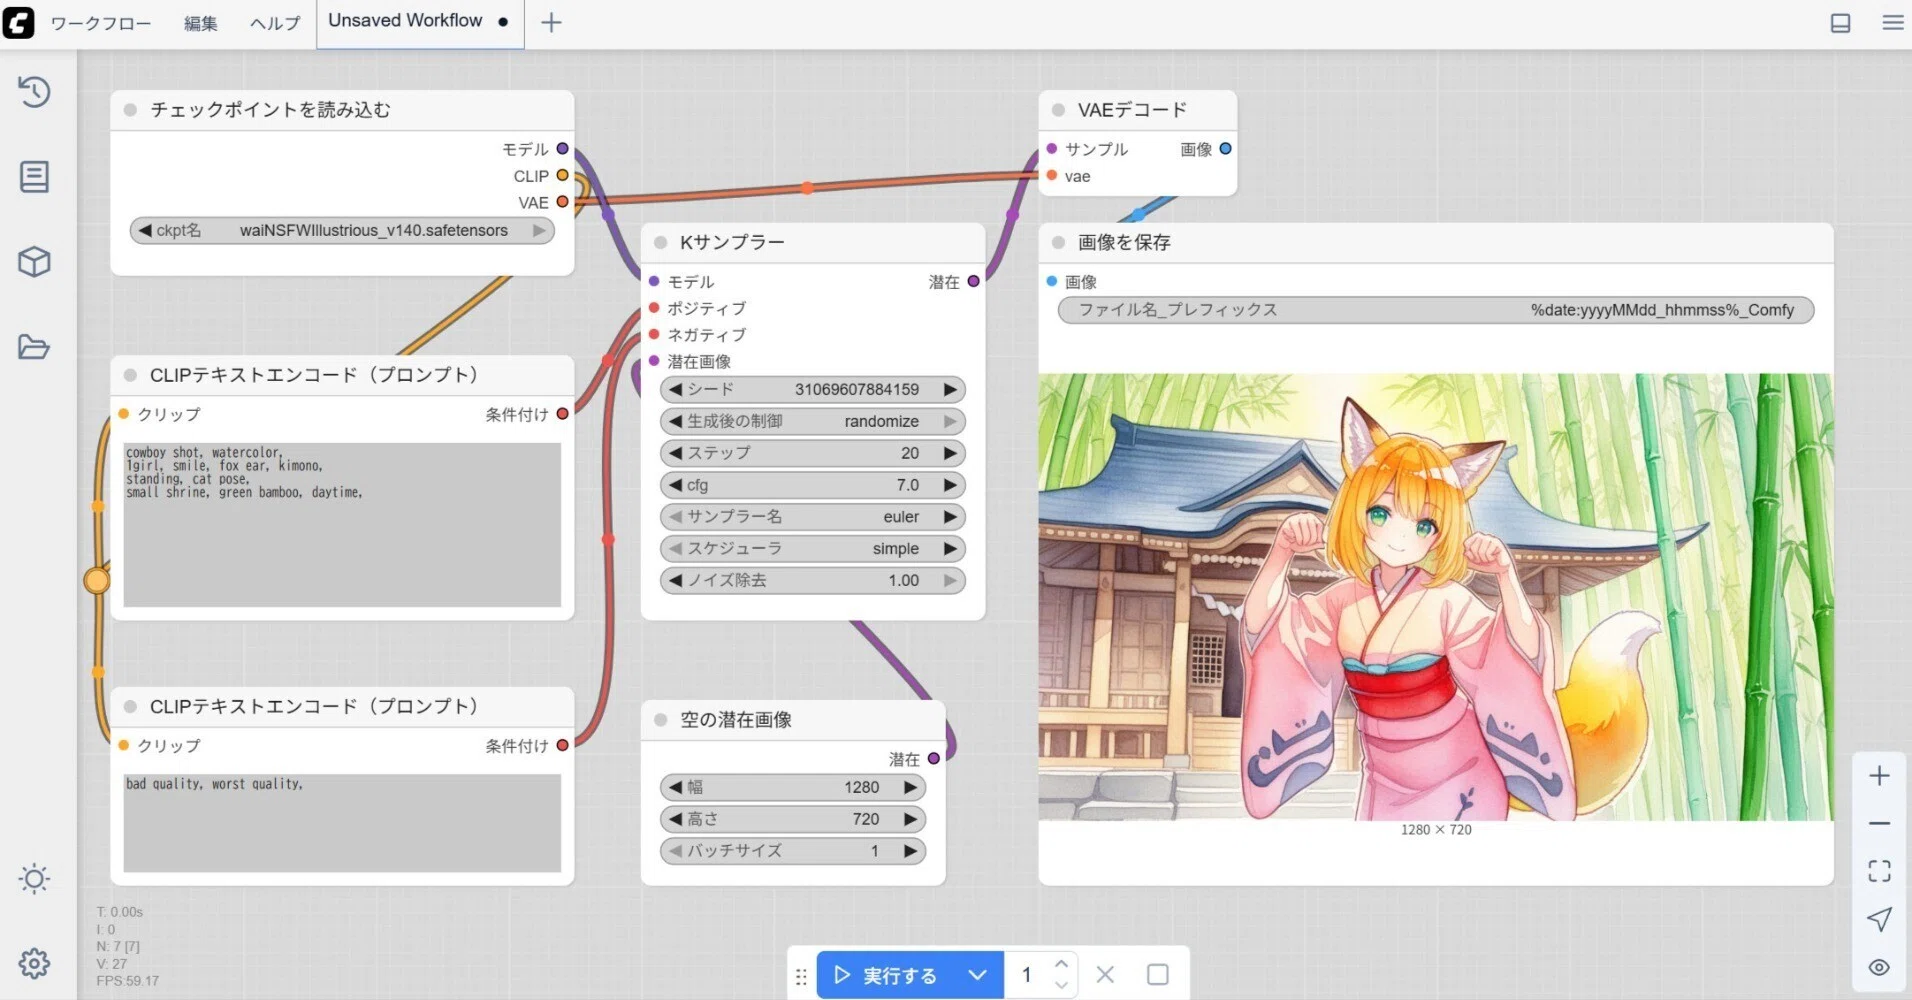Open the スケジューラ simple combo
This screenshot has width=1912, height=1000.
pyautogui.click(x=813, y=549)
